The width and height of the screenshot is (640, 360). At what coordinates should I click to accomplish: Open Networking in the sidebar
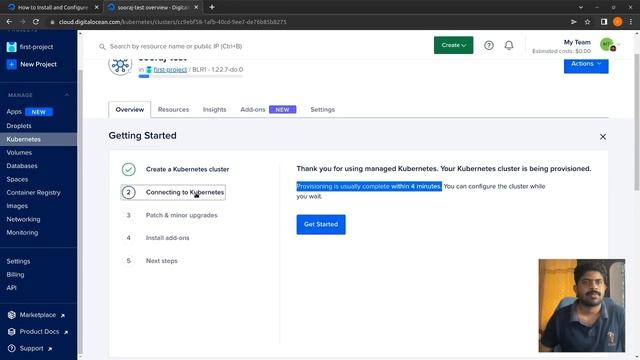coord(23,220)
